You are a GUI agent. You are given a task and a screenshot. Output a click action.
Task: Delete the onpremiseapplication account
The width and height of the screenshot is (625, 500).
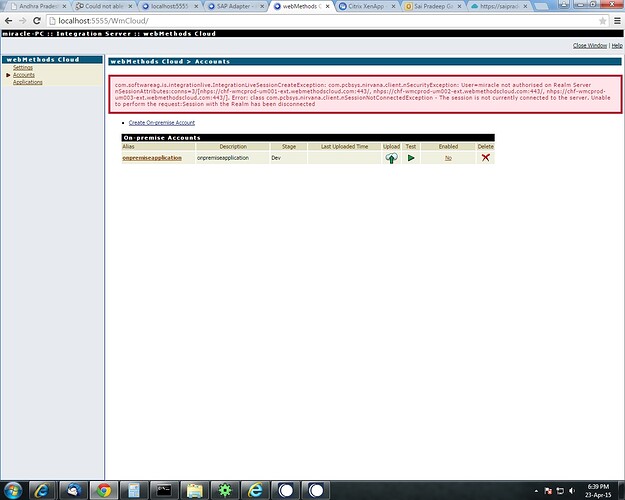[x=485, y=157]
